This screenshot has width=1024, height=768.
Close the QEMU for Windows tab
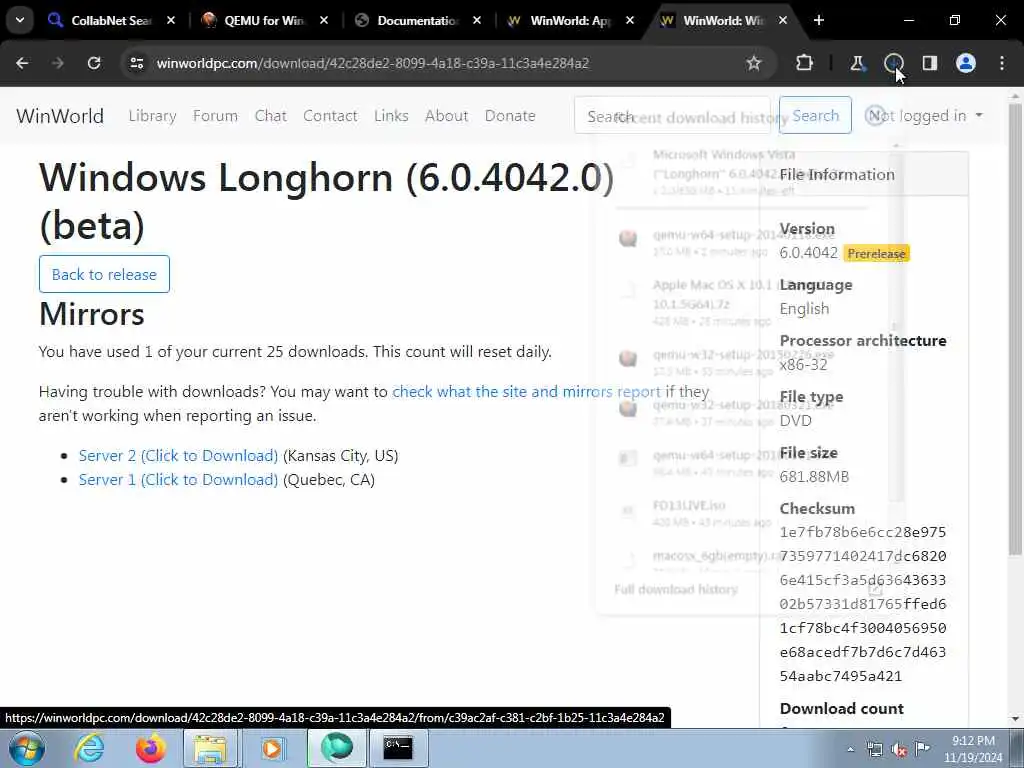point(324,21)
